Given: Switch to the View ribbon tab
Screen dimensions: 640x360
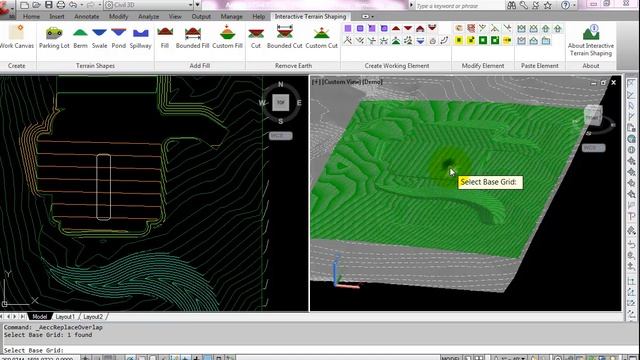Looking at the screenshot, I should [175, 16].
